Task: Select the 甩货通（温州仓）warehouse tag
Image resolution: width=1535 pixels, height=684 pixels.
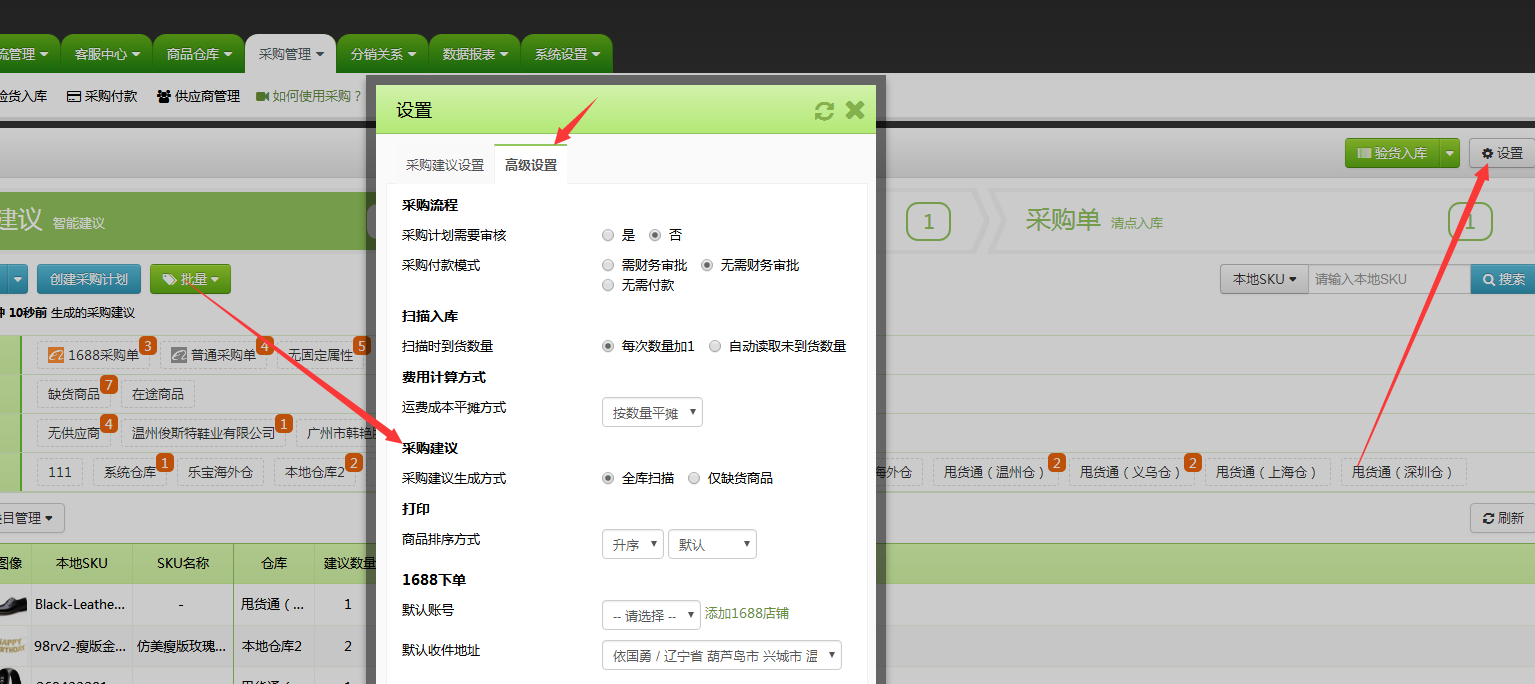Action: [x=995, y=472]
